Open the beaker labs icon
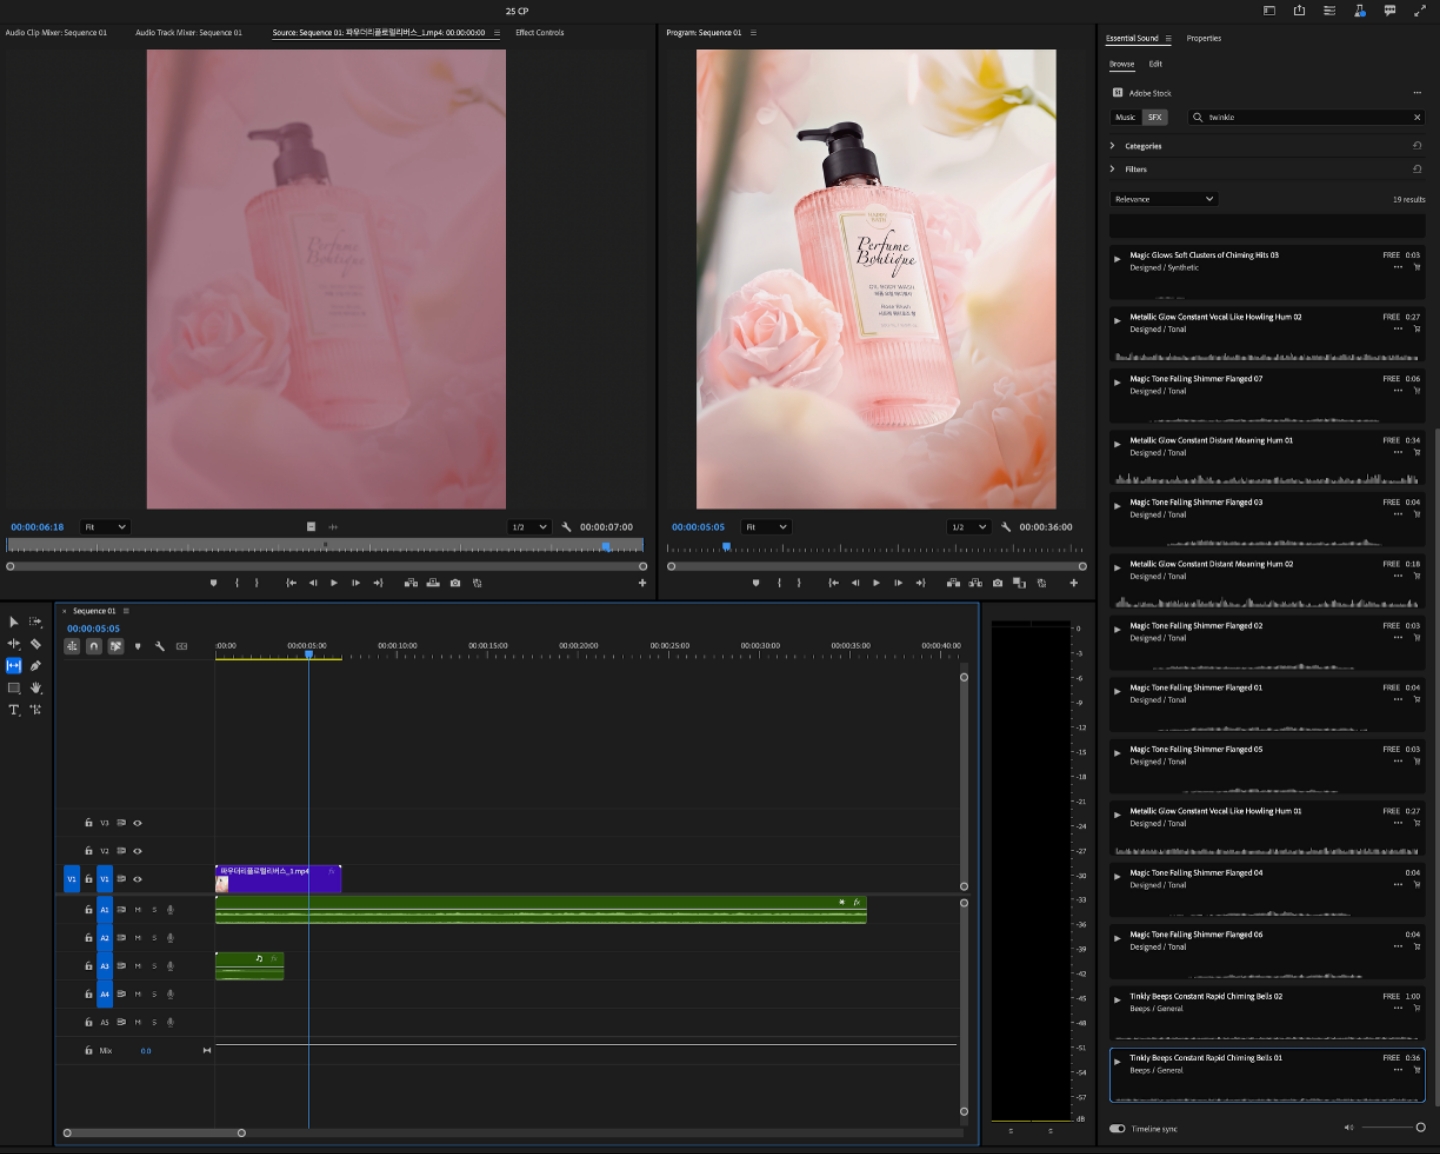The image size is (1440, 1154). 1359,11
